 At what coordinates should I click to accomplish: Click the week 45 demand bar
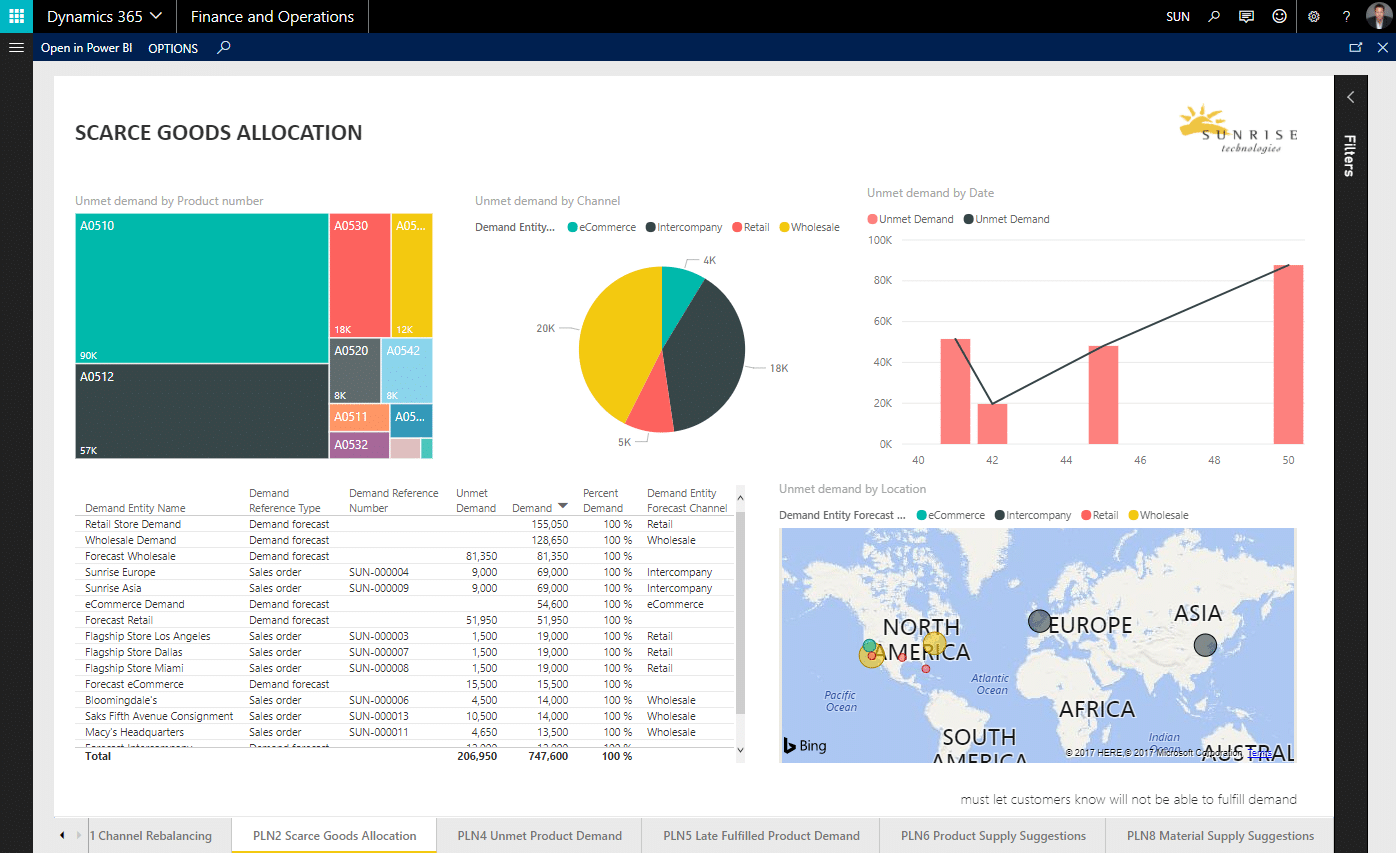[x=1103, y=394]
